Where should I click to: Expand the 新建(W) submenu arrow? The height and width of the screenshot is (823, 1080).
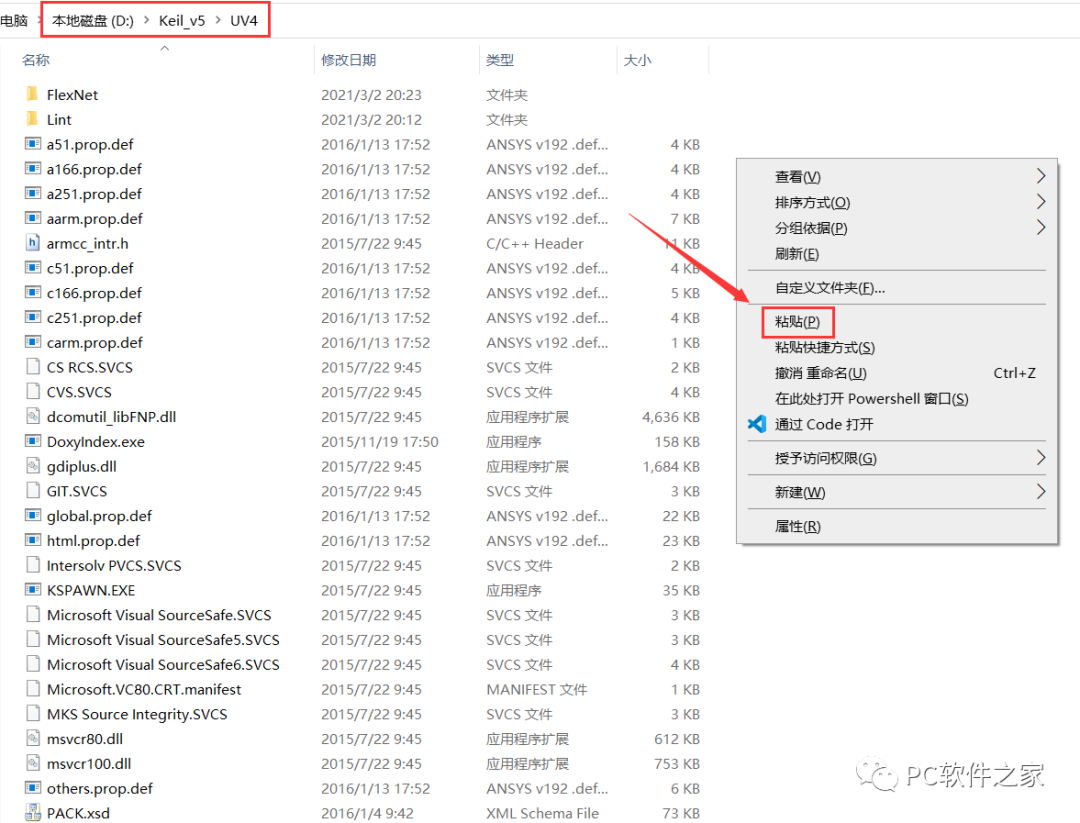(1041, 492)
